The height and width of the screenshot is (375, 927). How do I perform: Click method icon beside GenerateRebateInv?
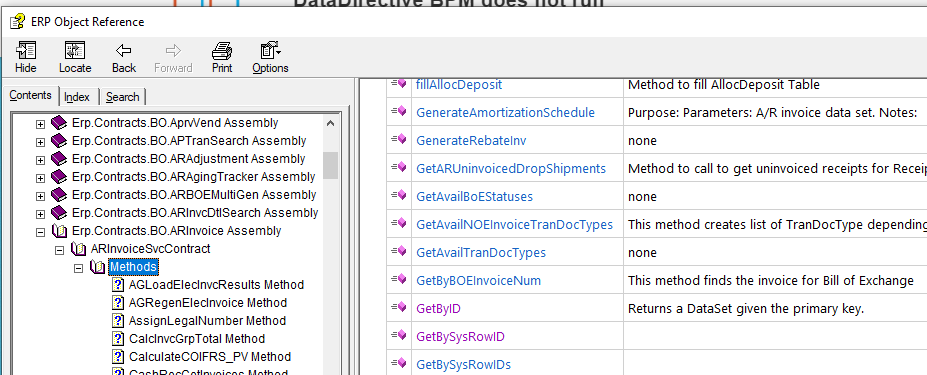click(x=398, y=140)
